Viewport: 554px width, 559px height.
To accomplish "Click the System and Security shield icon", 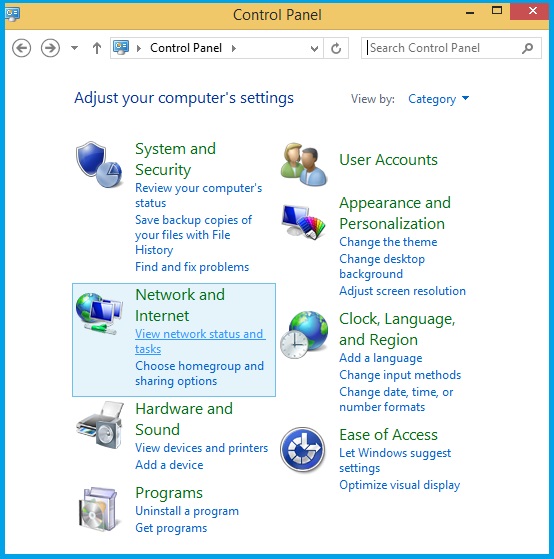I will click(99, 164).
